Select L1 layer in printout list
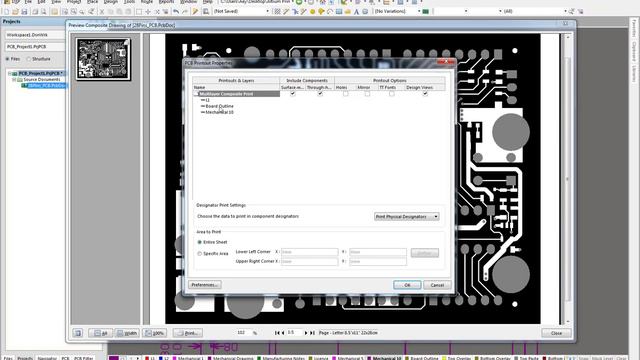Viewport: 640px width, 360px height. pos(207,100)
